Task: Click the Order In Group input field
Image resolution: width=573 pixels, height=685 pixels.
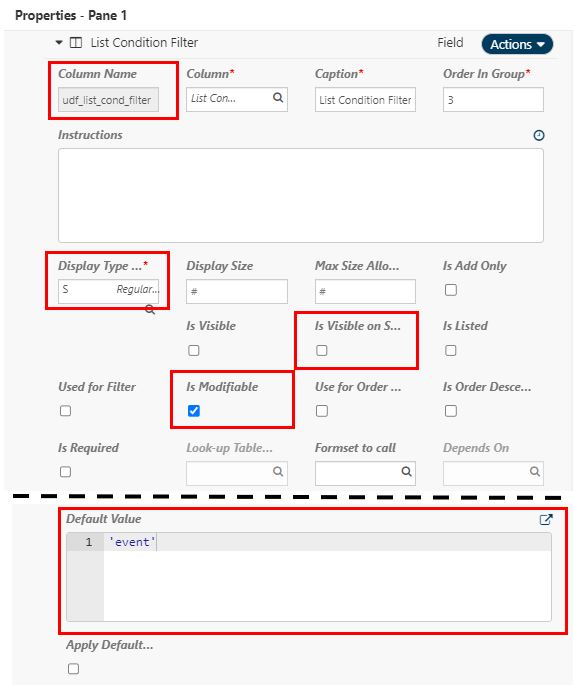Action: pos(493,100)
